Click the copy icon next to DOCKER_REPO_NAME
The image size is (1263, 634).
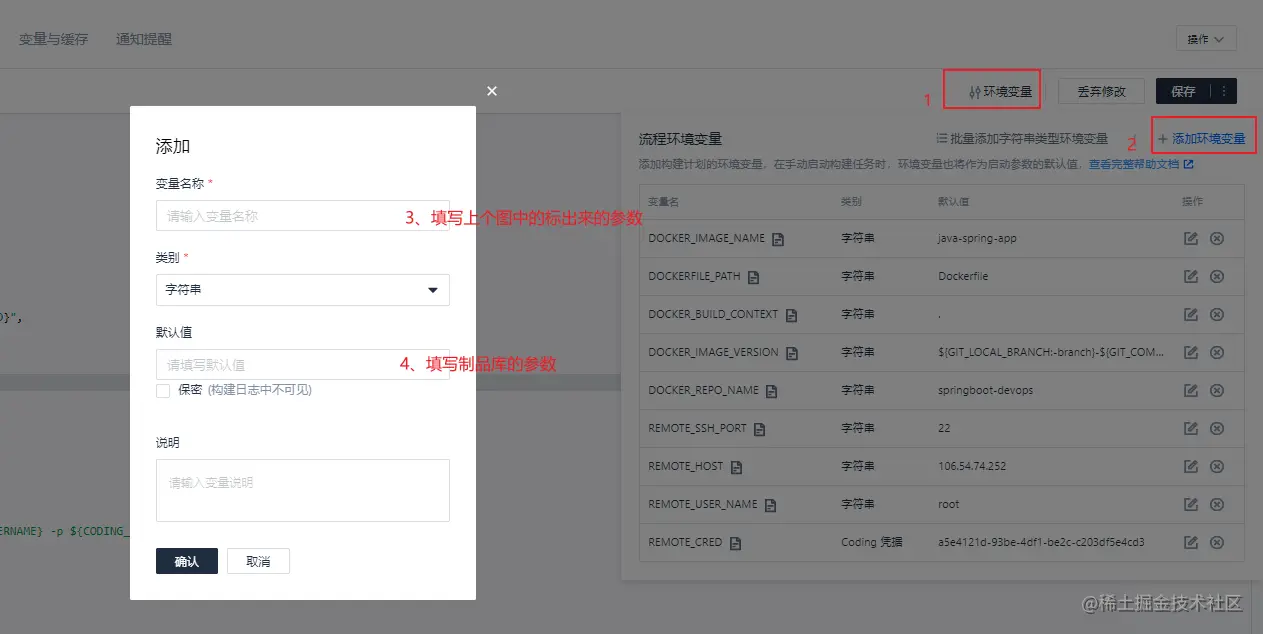coord(771,391)
